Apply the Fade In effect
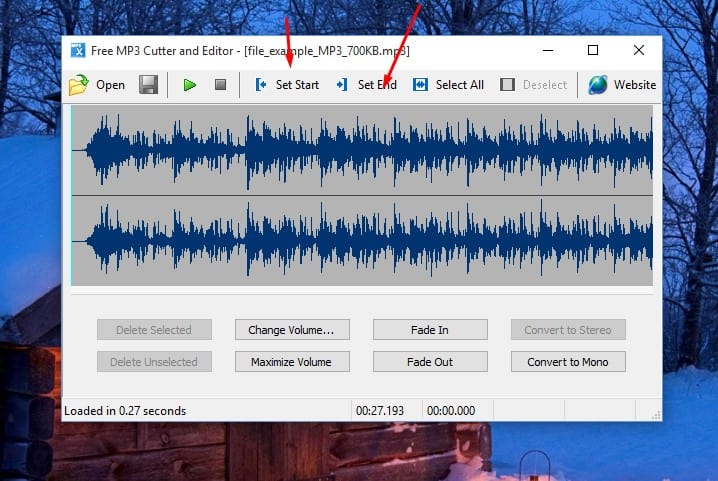 click(x=429, y=330)
